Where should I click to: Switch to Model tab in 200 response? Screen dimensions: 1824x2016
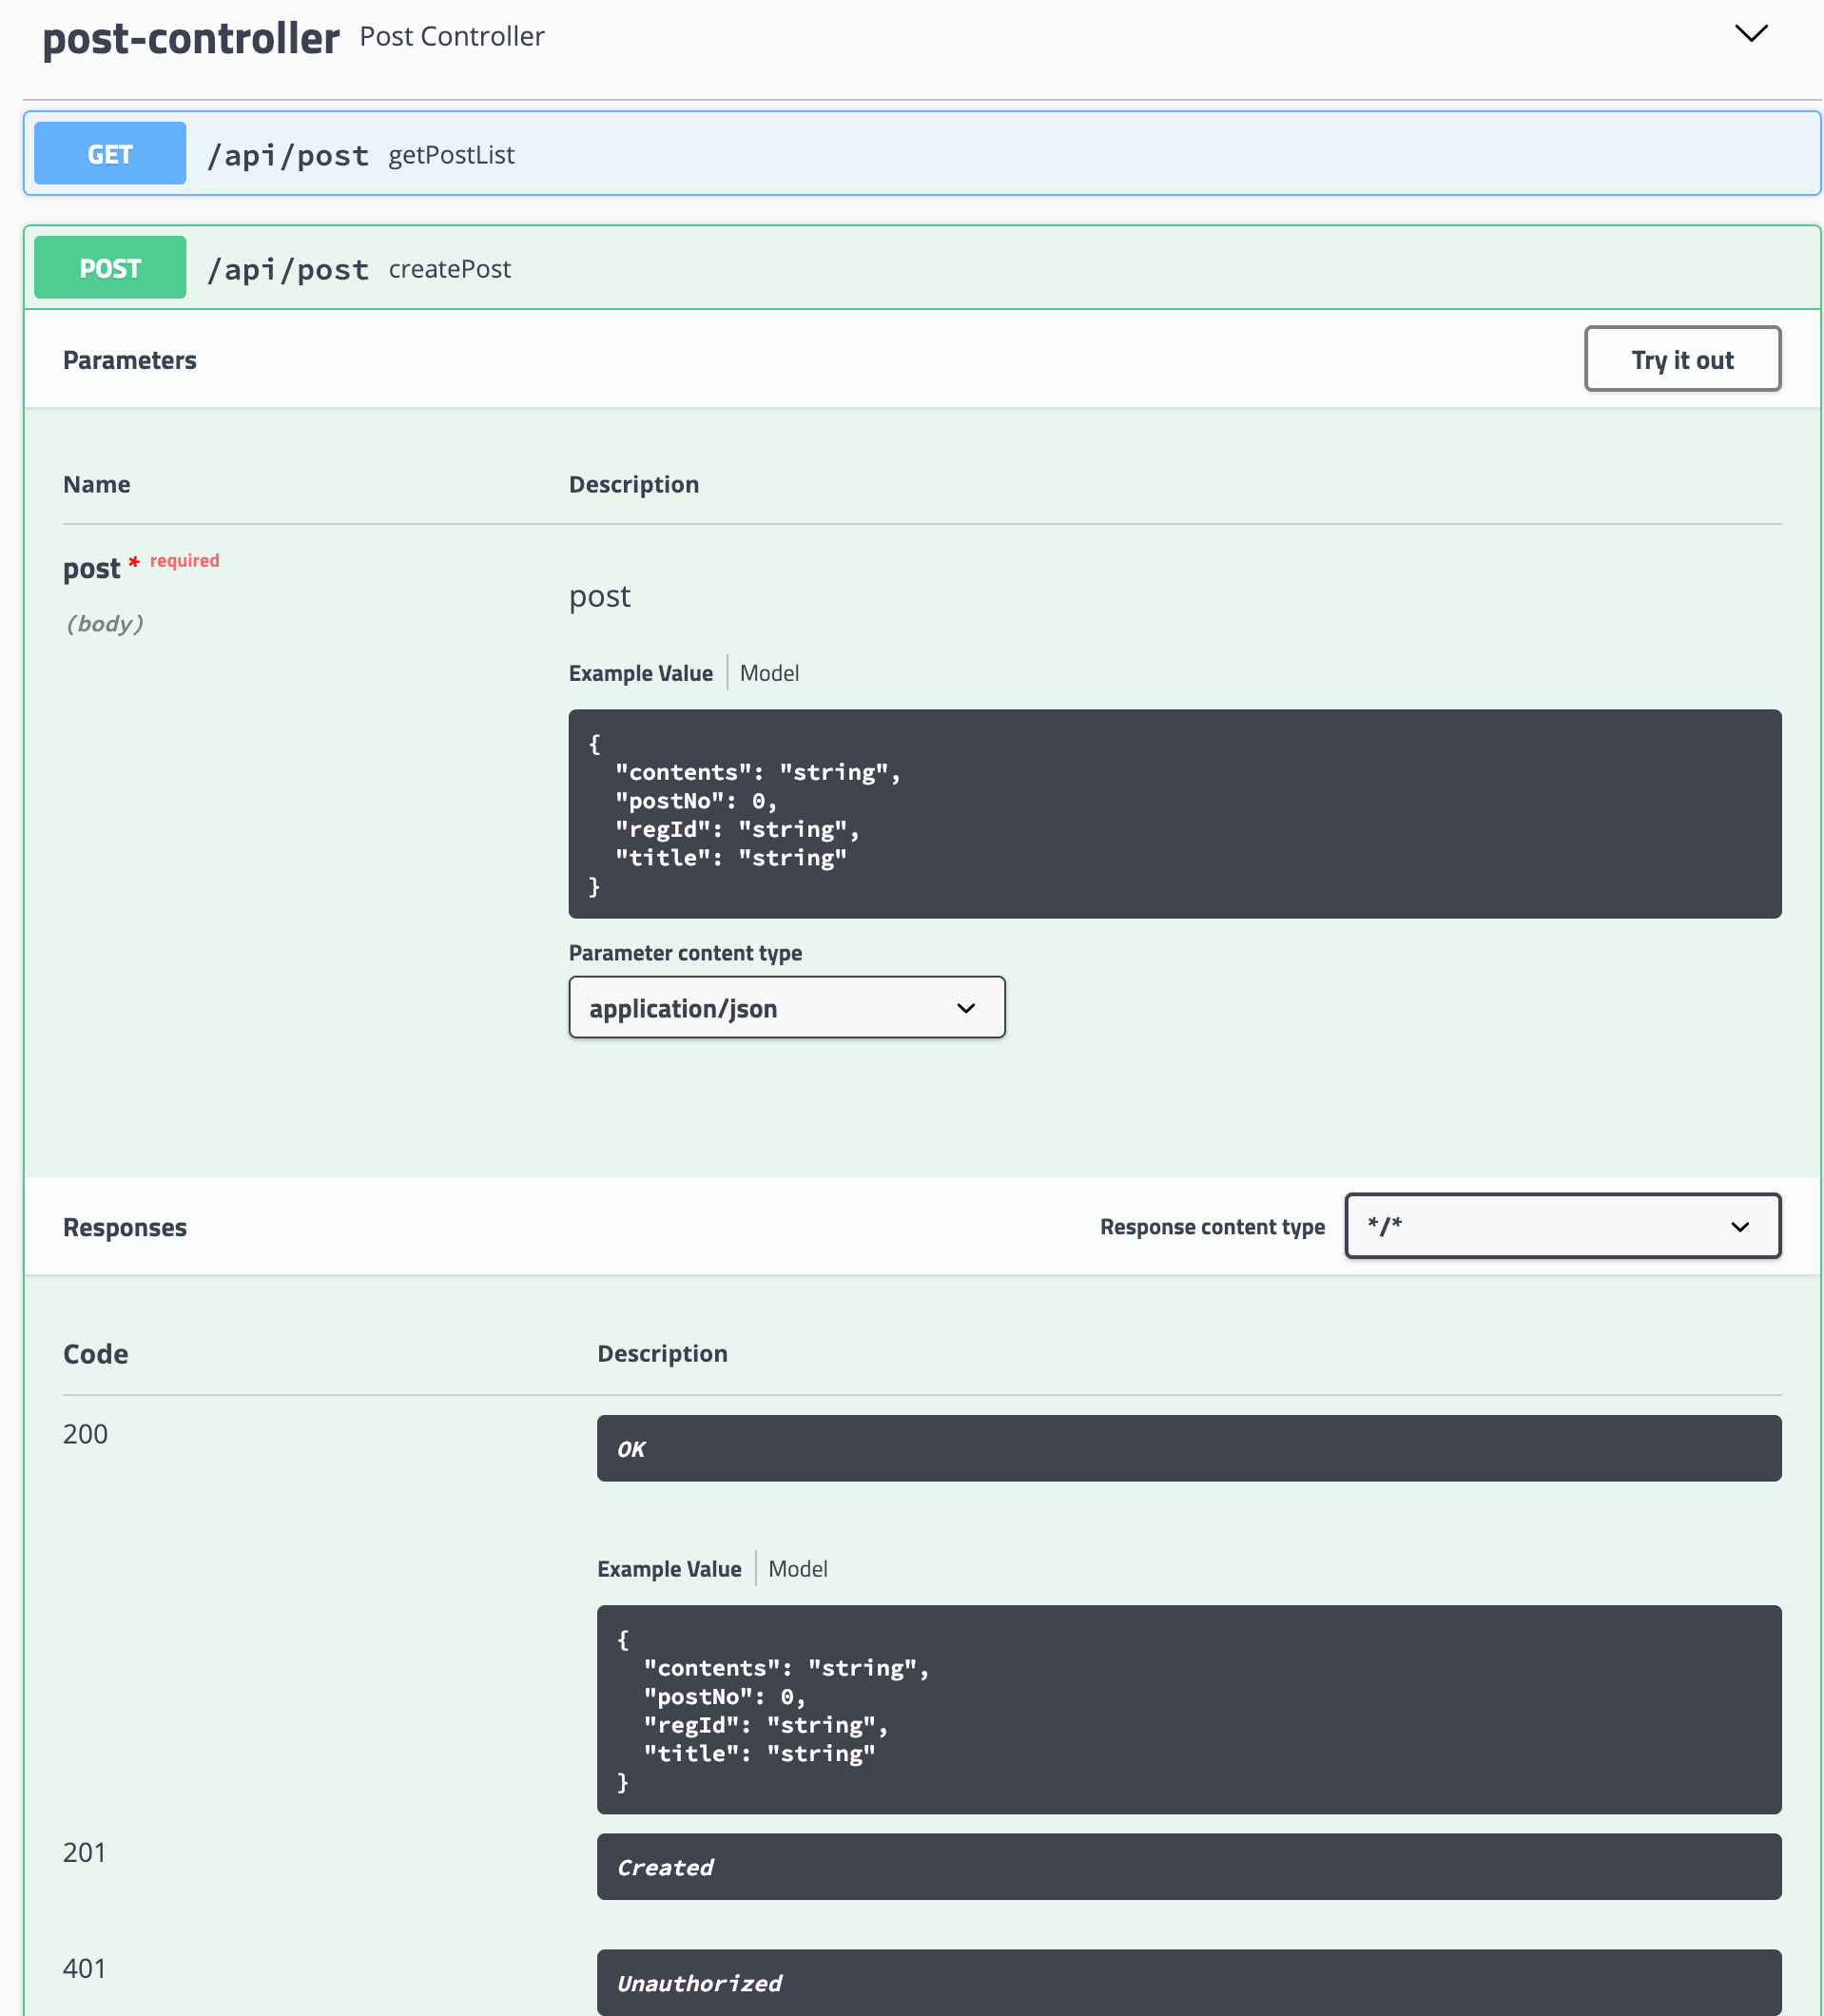[797, 1569]
